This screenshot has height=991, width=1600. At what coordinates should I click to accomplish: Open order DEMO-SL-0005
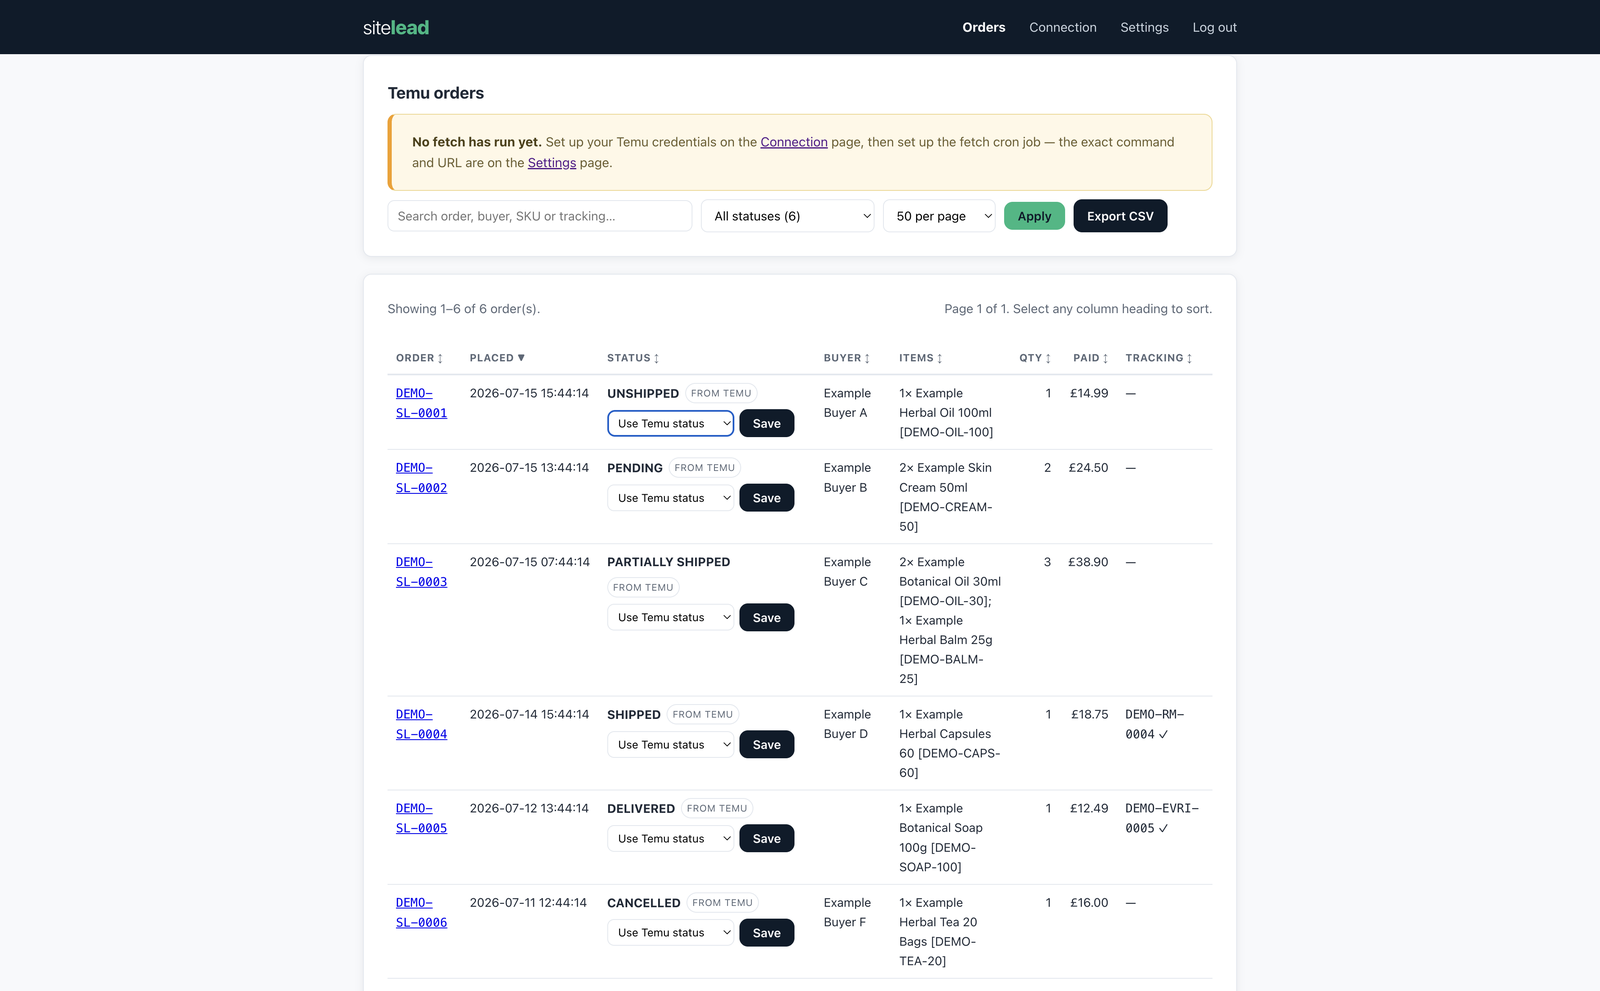tap(421, 818)
